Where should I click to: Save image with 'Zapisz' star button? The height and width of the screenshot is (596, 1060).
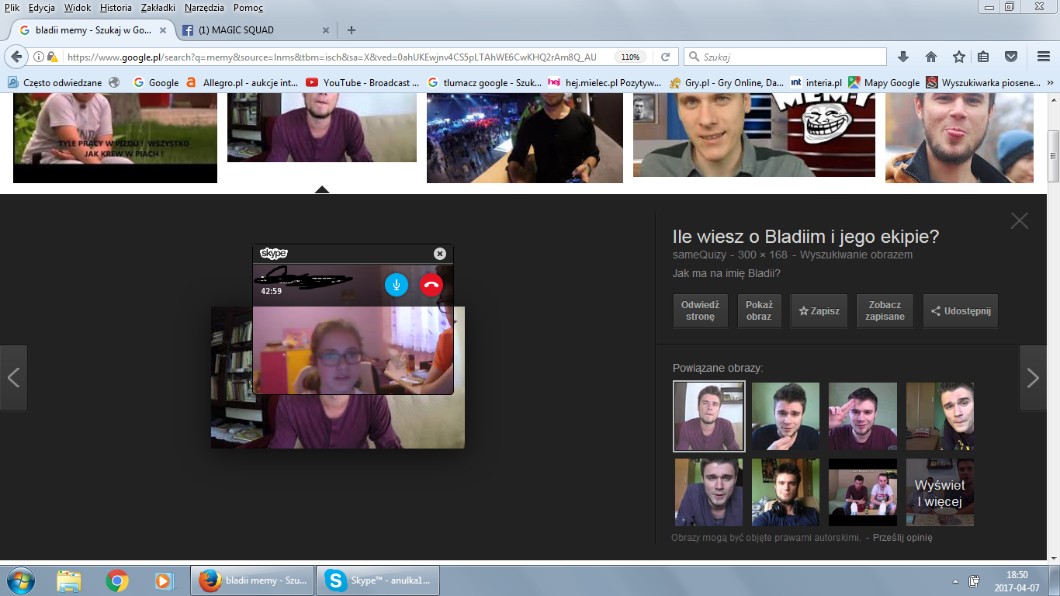click(819, 311)
